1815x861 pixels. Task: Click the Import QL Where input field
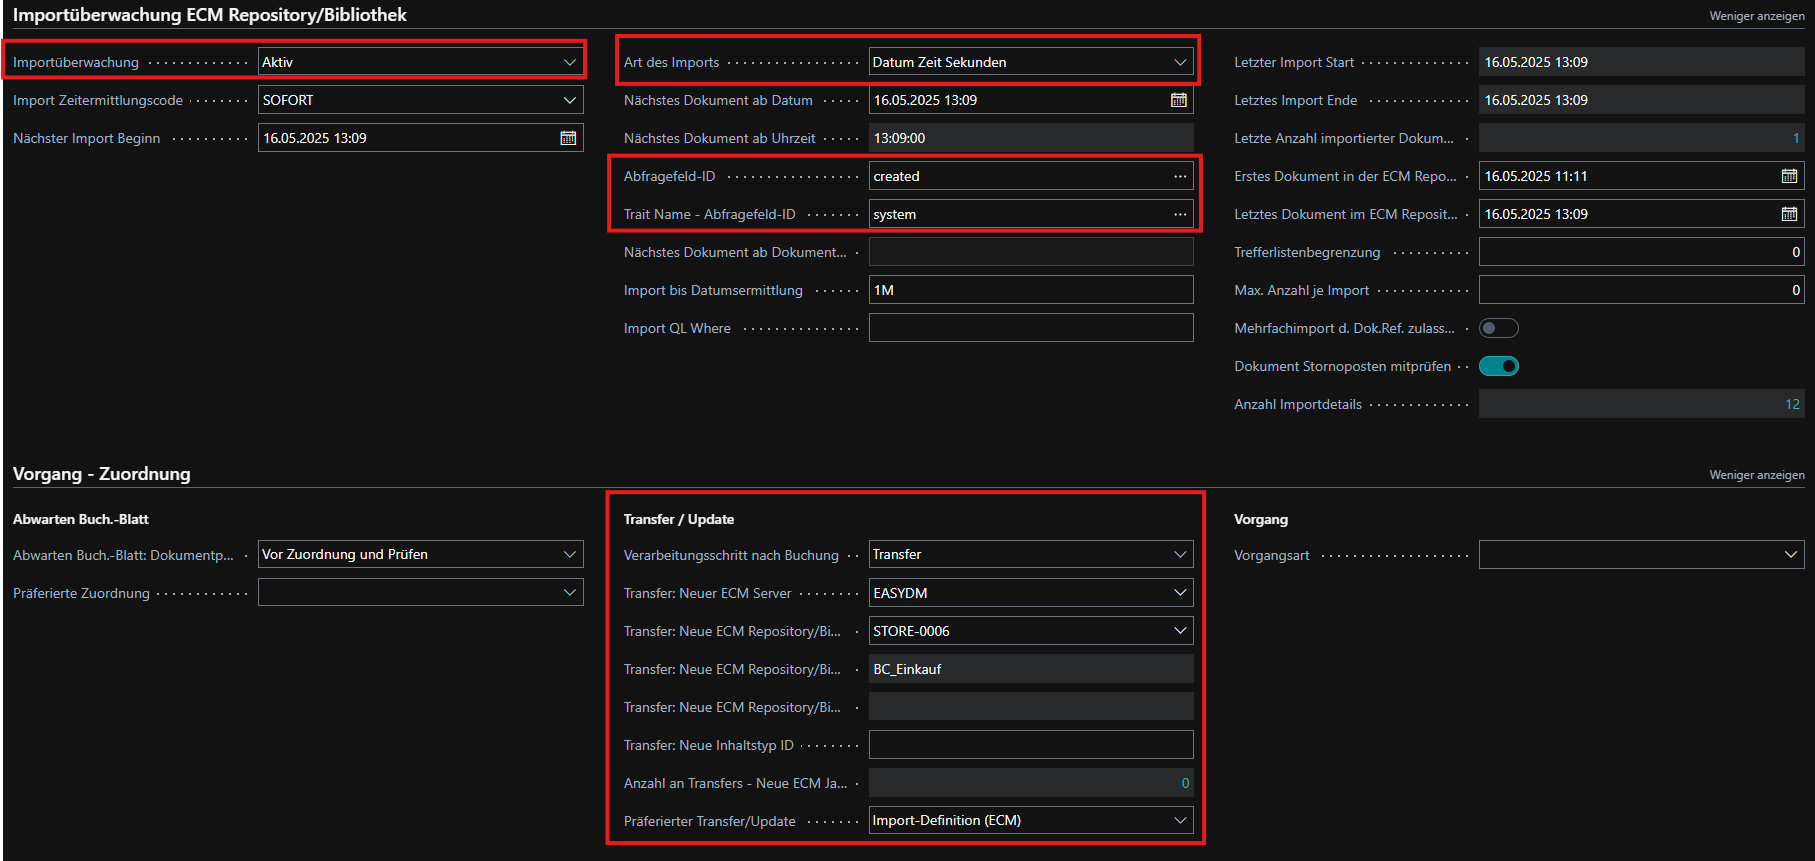click(1030, 328)
